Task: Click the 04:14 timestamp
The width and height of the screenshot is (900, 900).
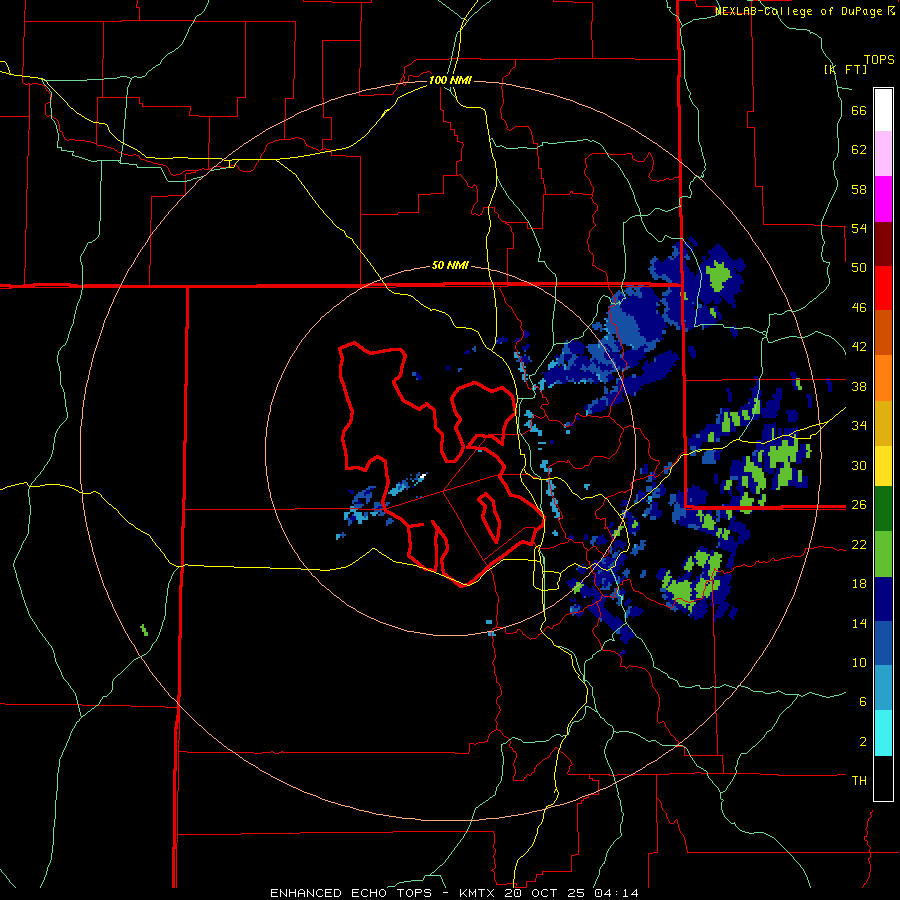Action: pyautogui.click(x=616, y=893)
